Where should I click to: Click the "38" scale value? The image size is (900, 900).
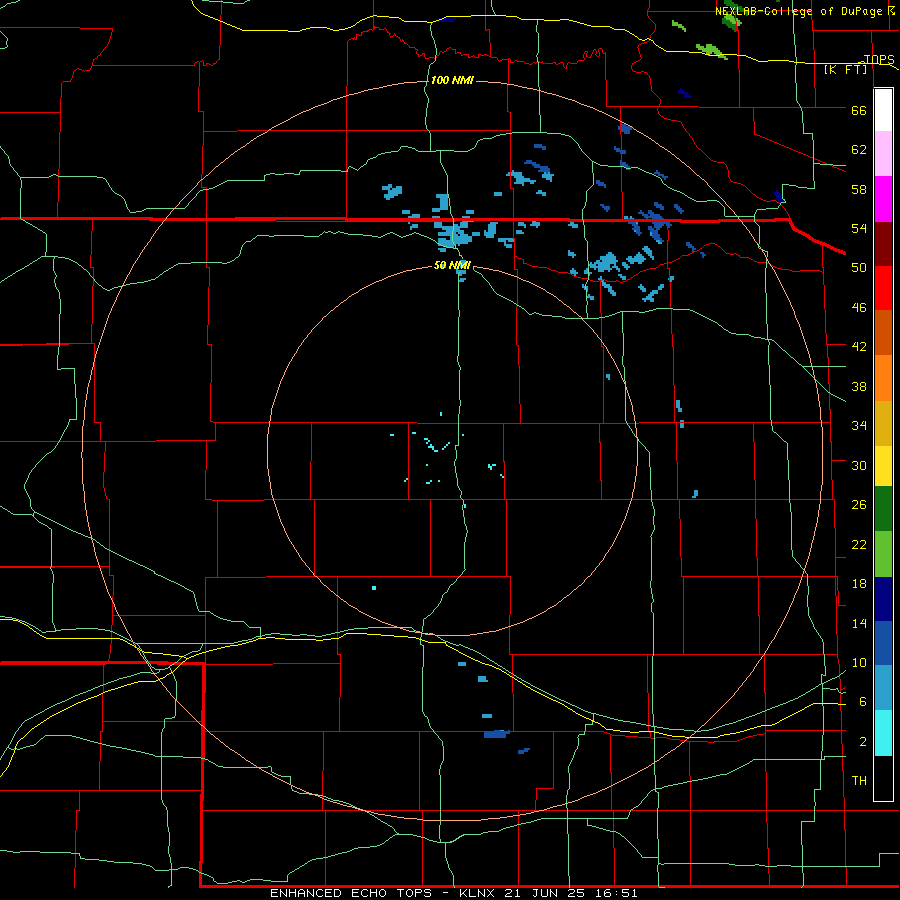pos(859,387)
